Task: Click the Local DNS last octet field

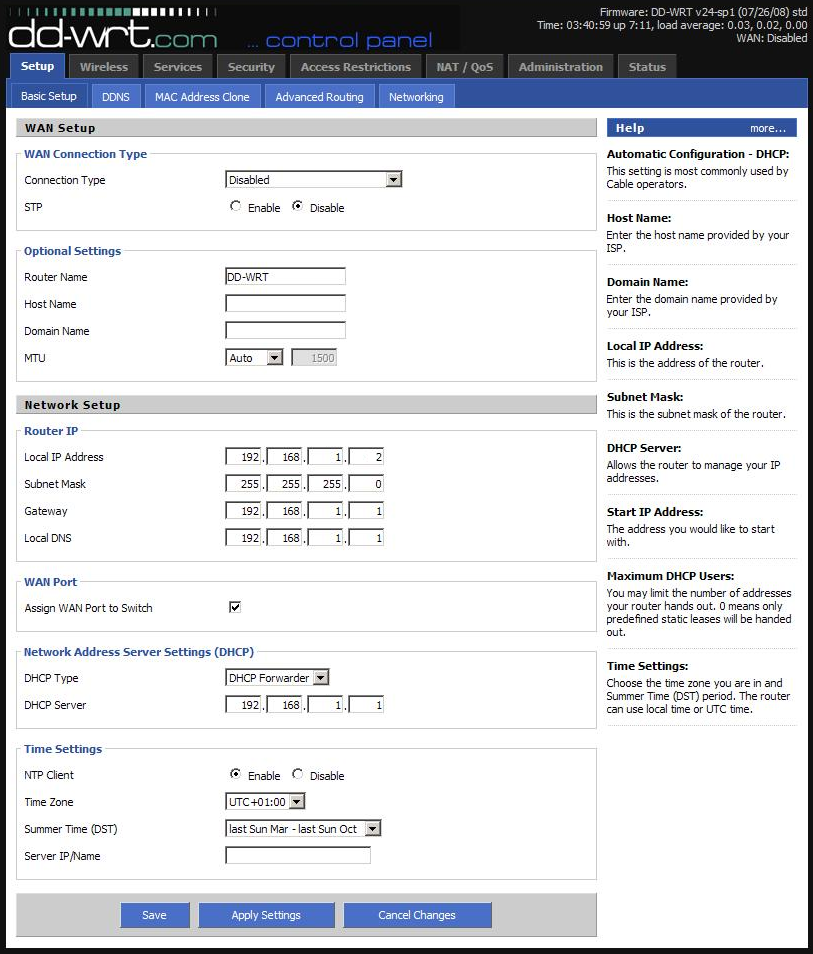Action: 366,537
